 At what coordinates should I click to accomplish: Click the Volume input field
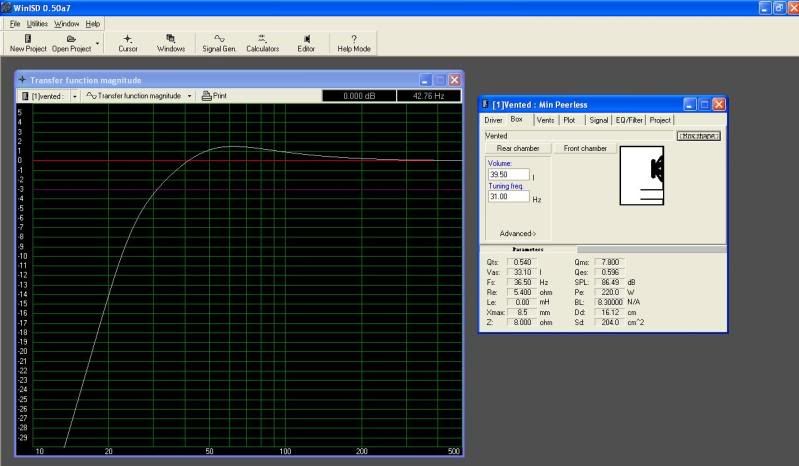click(x=508, y=175)
